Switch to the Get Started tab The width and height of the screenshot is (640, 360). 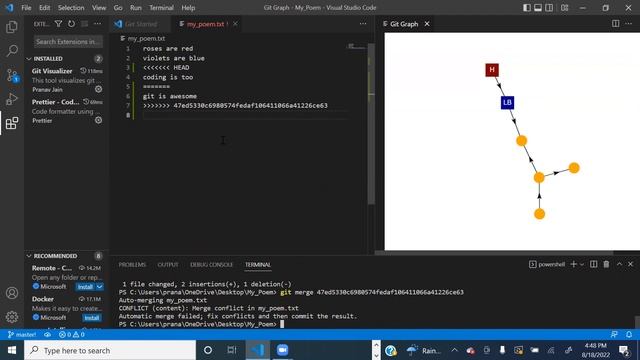141,24
